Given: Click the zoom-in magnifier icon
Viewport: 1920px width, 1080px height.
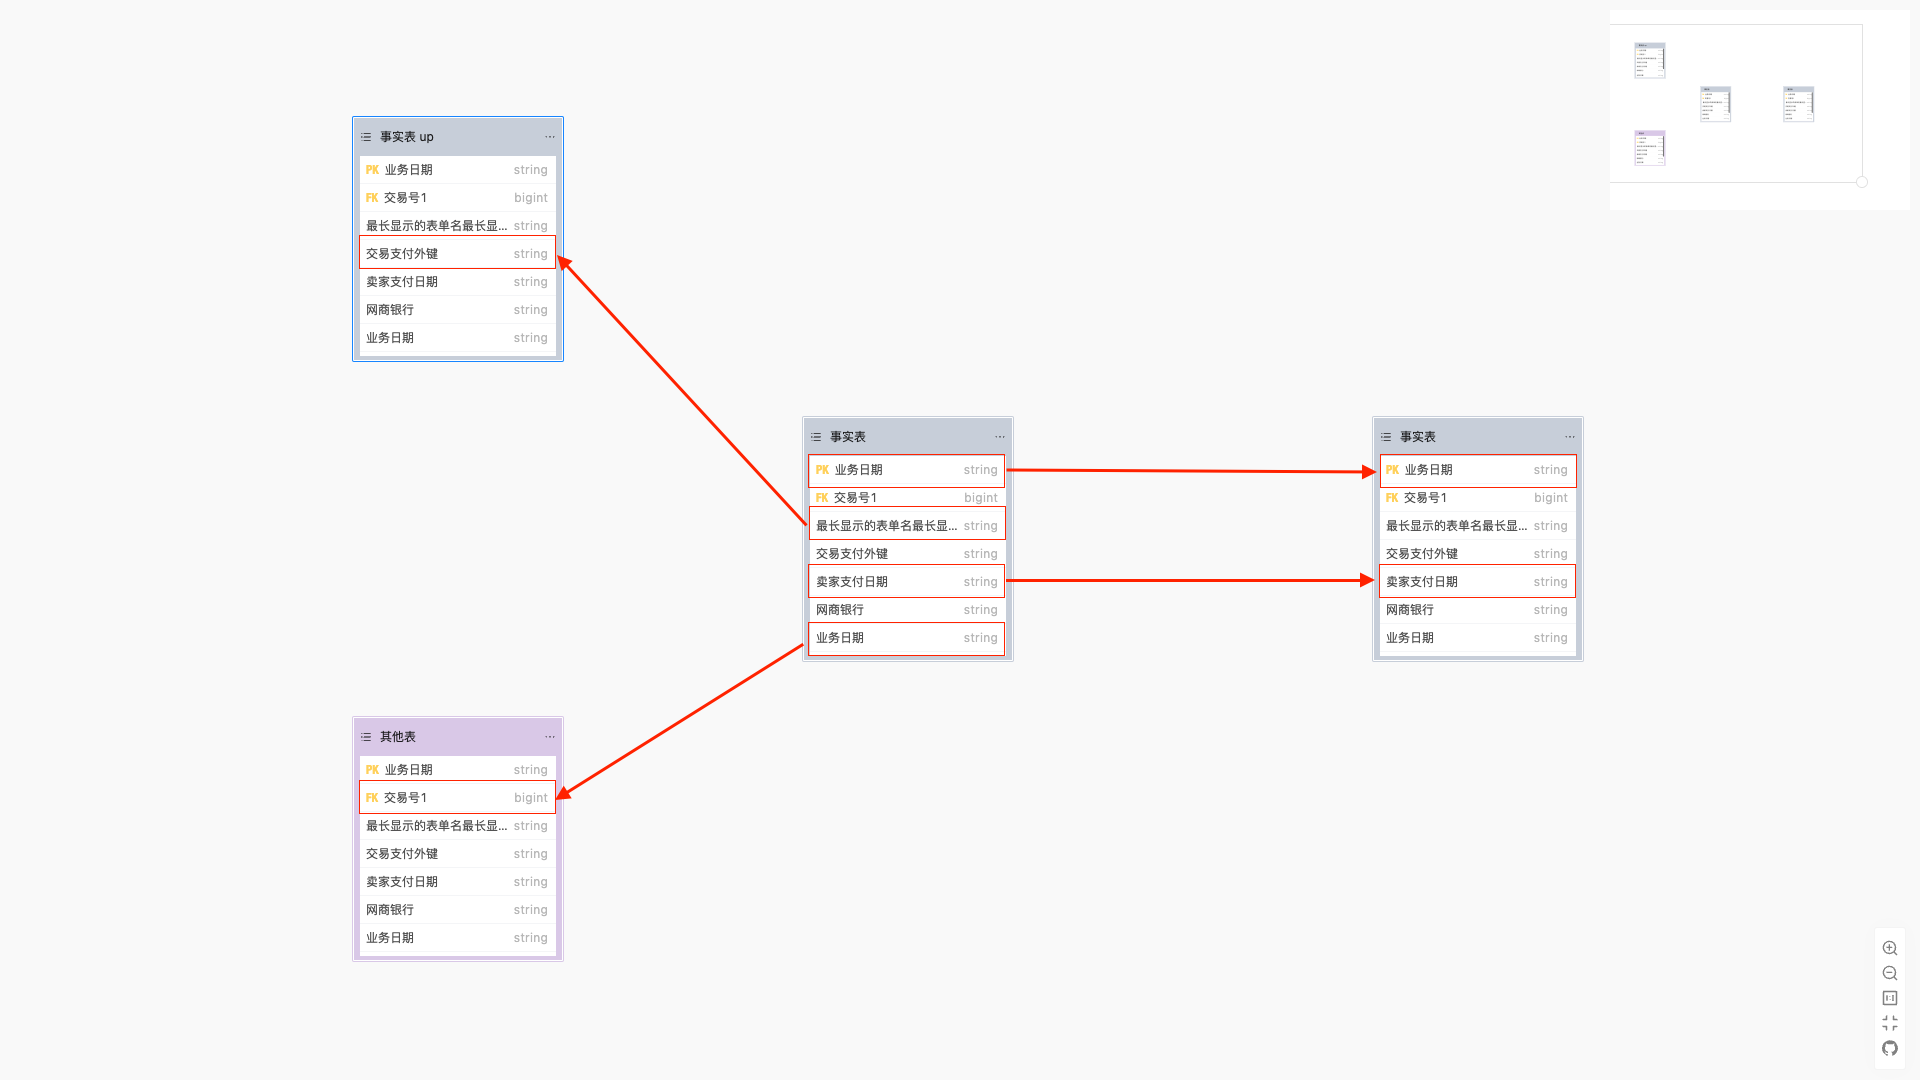Looking at the screenshot, I should tap(1889, 947).
